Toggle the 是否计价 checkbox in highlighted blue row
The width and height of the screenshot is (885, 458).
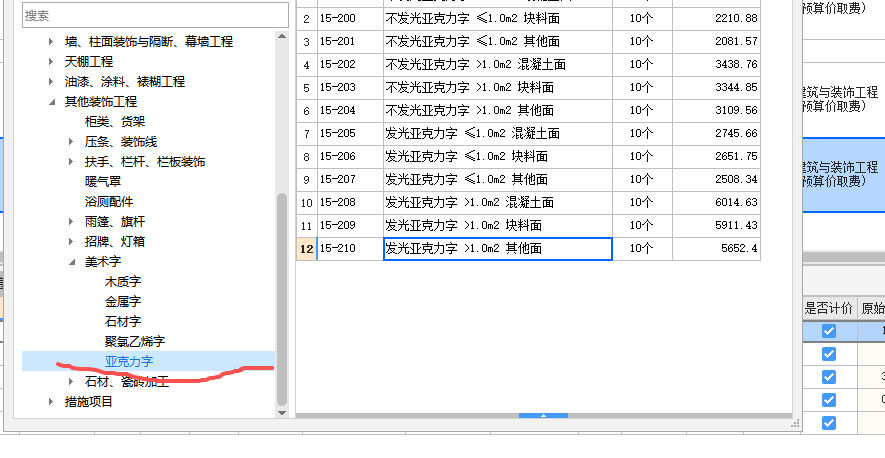coord(829,331)
